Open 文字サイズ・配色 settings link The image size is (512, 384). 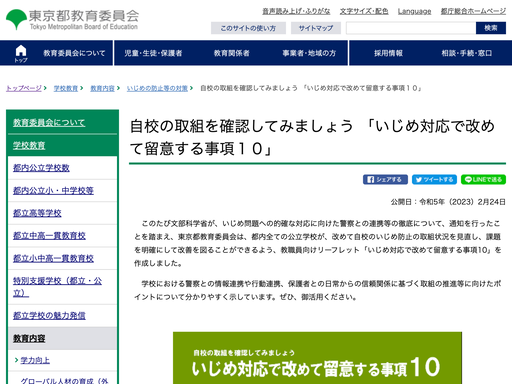coord(364,11)
